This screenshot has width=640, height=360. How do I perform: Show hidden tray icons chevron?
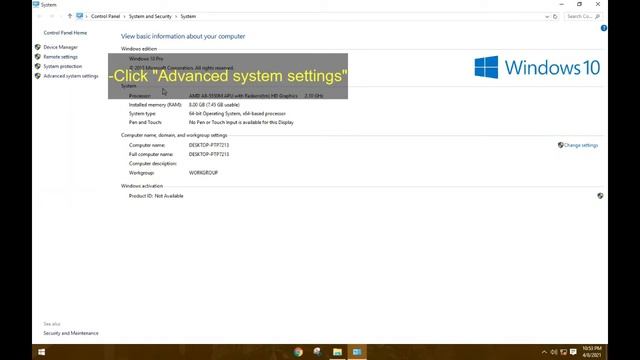click(544, 352)
